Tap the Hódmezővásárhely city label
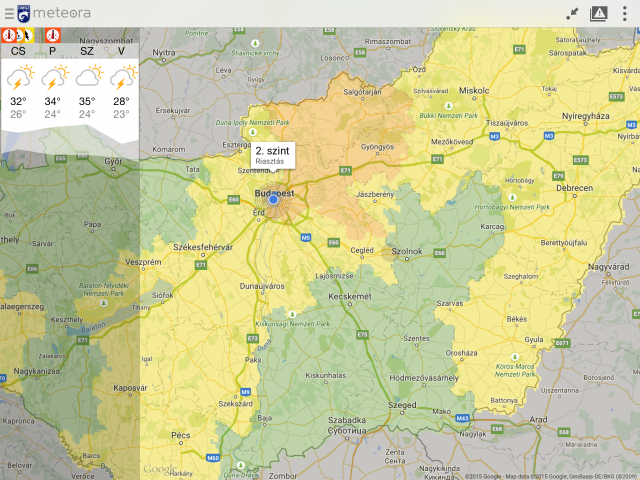The height and width of the screenshot is (480, 640). (424, 378)
